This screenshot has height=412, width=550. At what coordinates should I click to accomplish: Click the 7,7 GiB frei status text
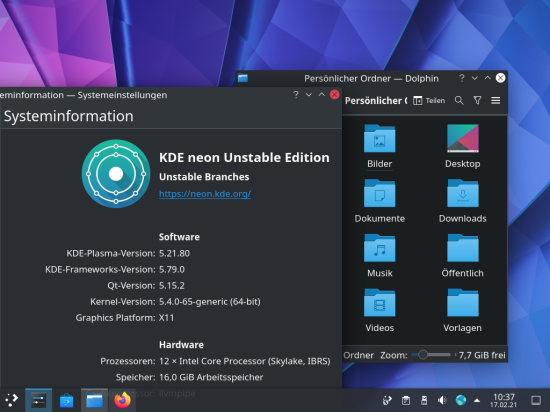482,355
